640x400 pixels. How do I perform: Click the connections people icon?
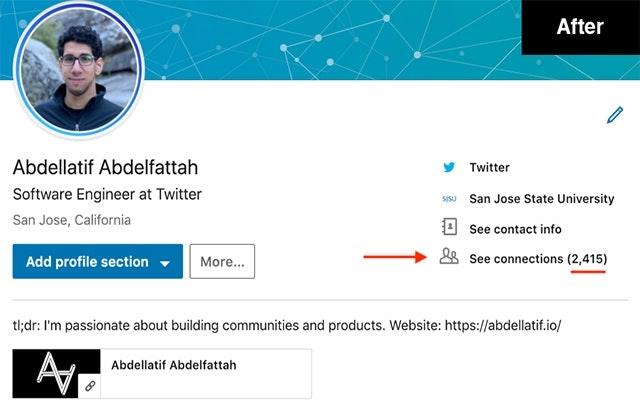click(449, 257)
